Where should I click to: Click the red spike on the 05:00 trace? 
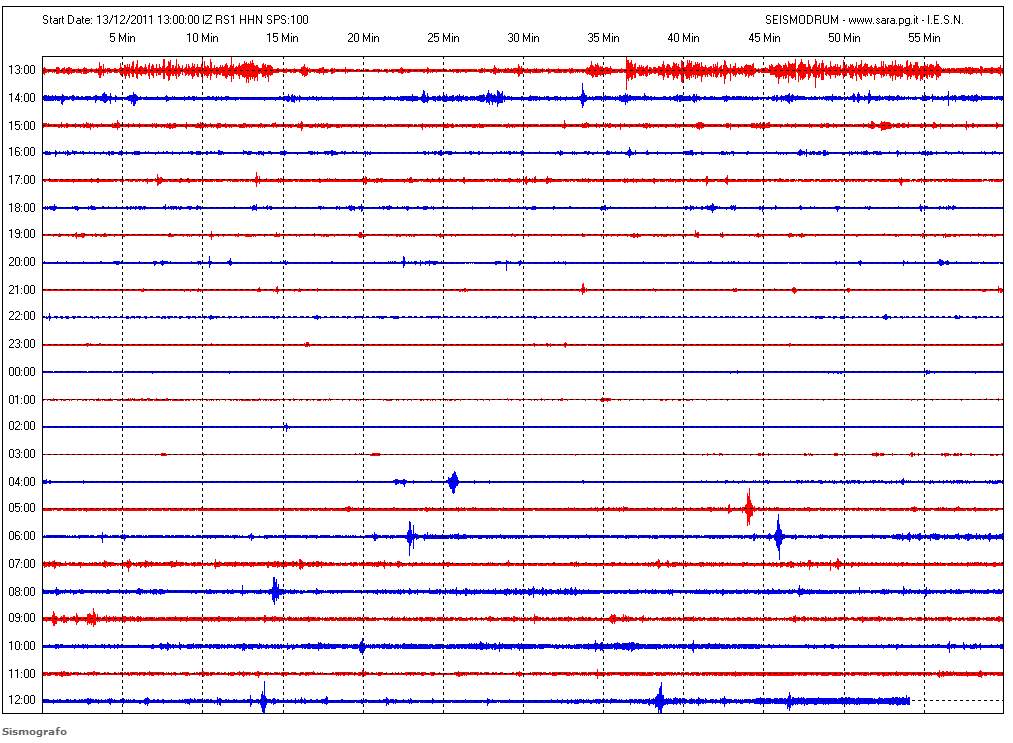click(748, 508)
